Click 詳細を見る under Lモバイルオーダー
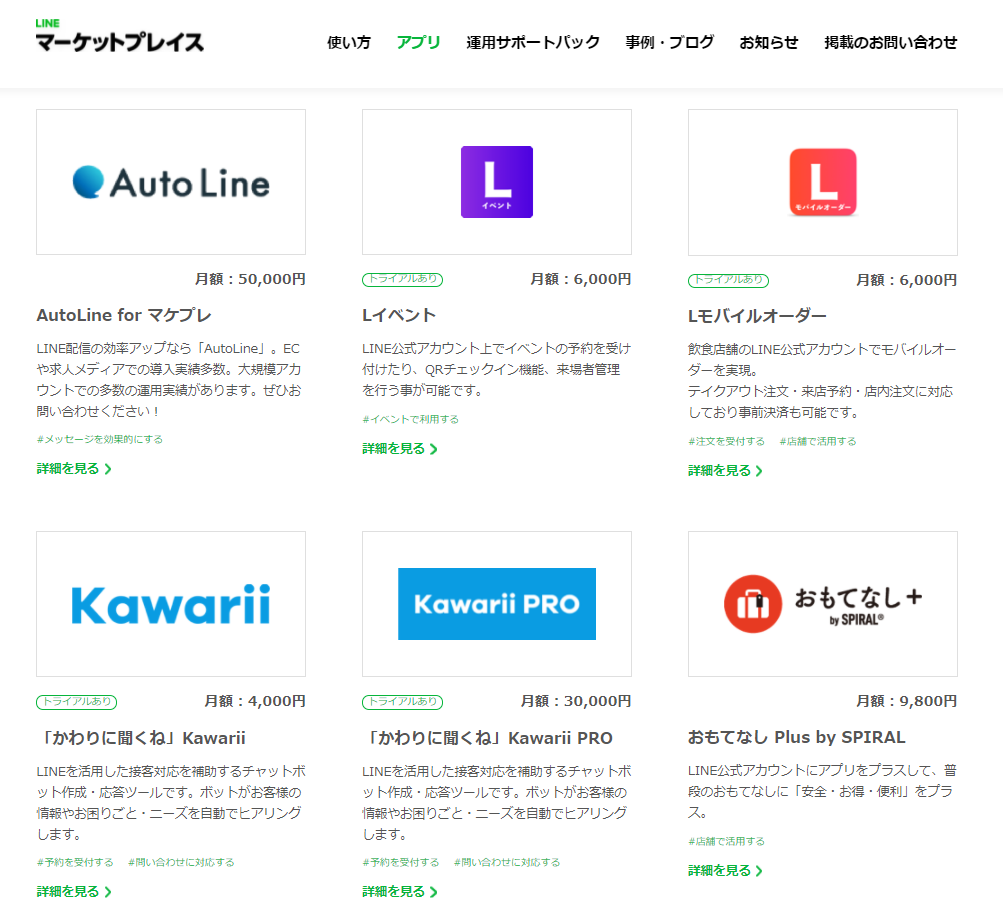Viewport: 1003px width, 900px height. coord(725,471)
